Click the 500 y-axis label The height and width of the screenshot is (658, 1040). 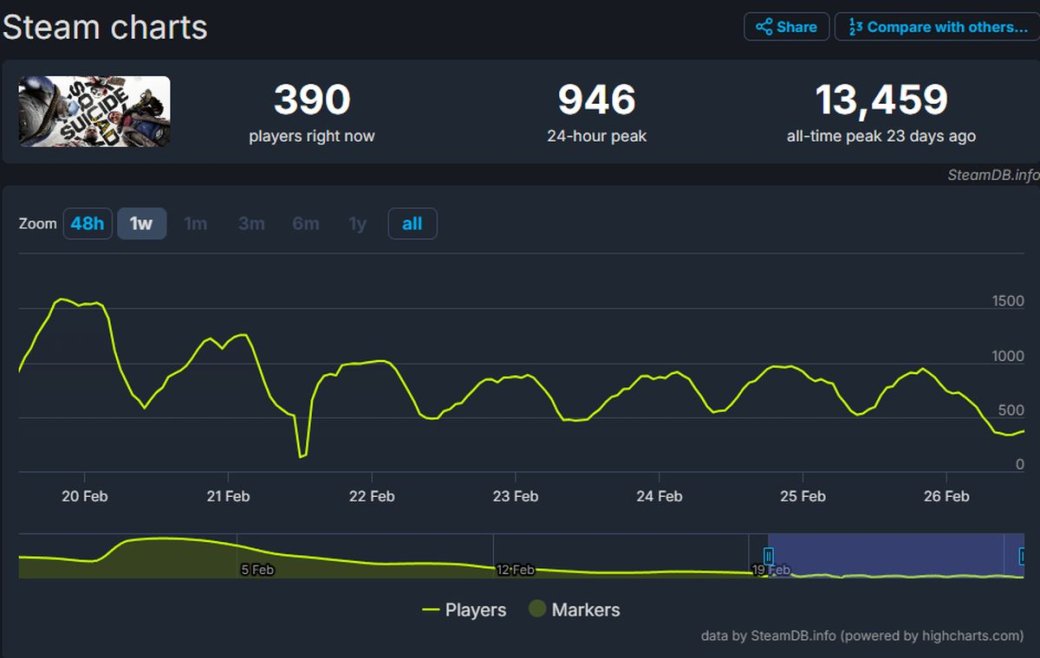1011,411
